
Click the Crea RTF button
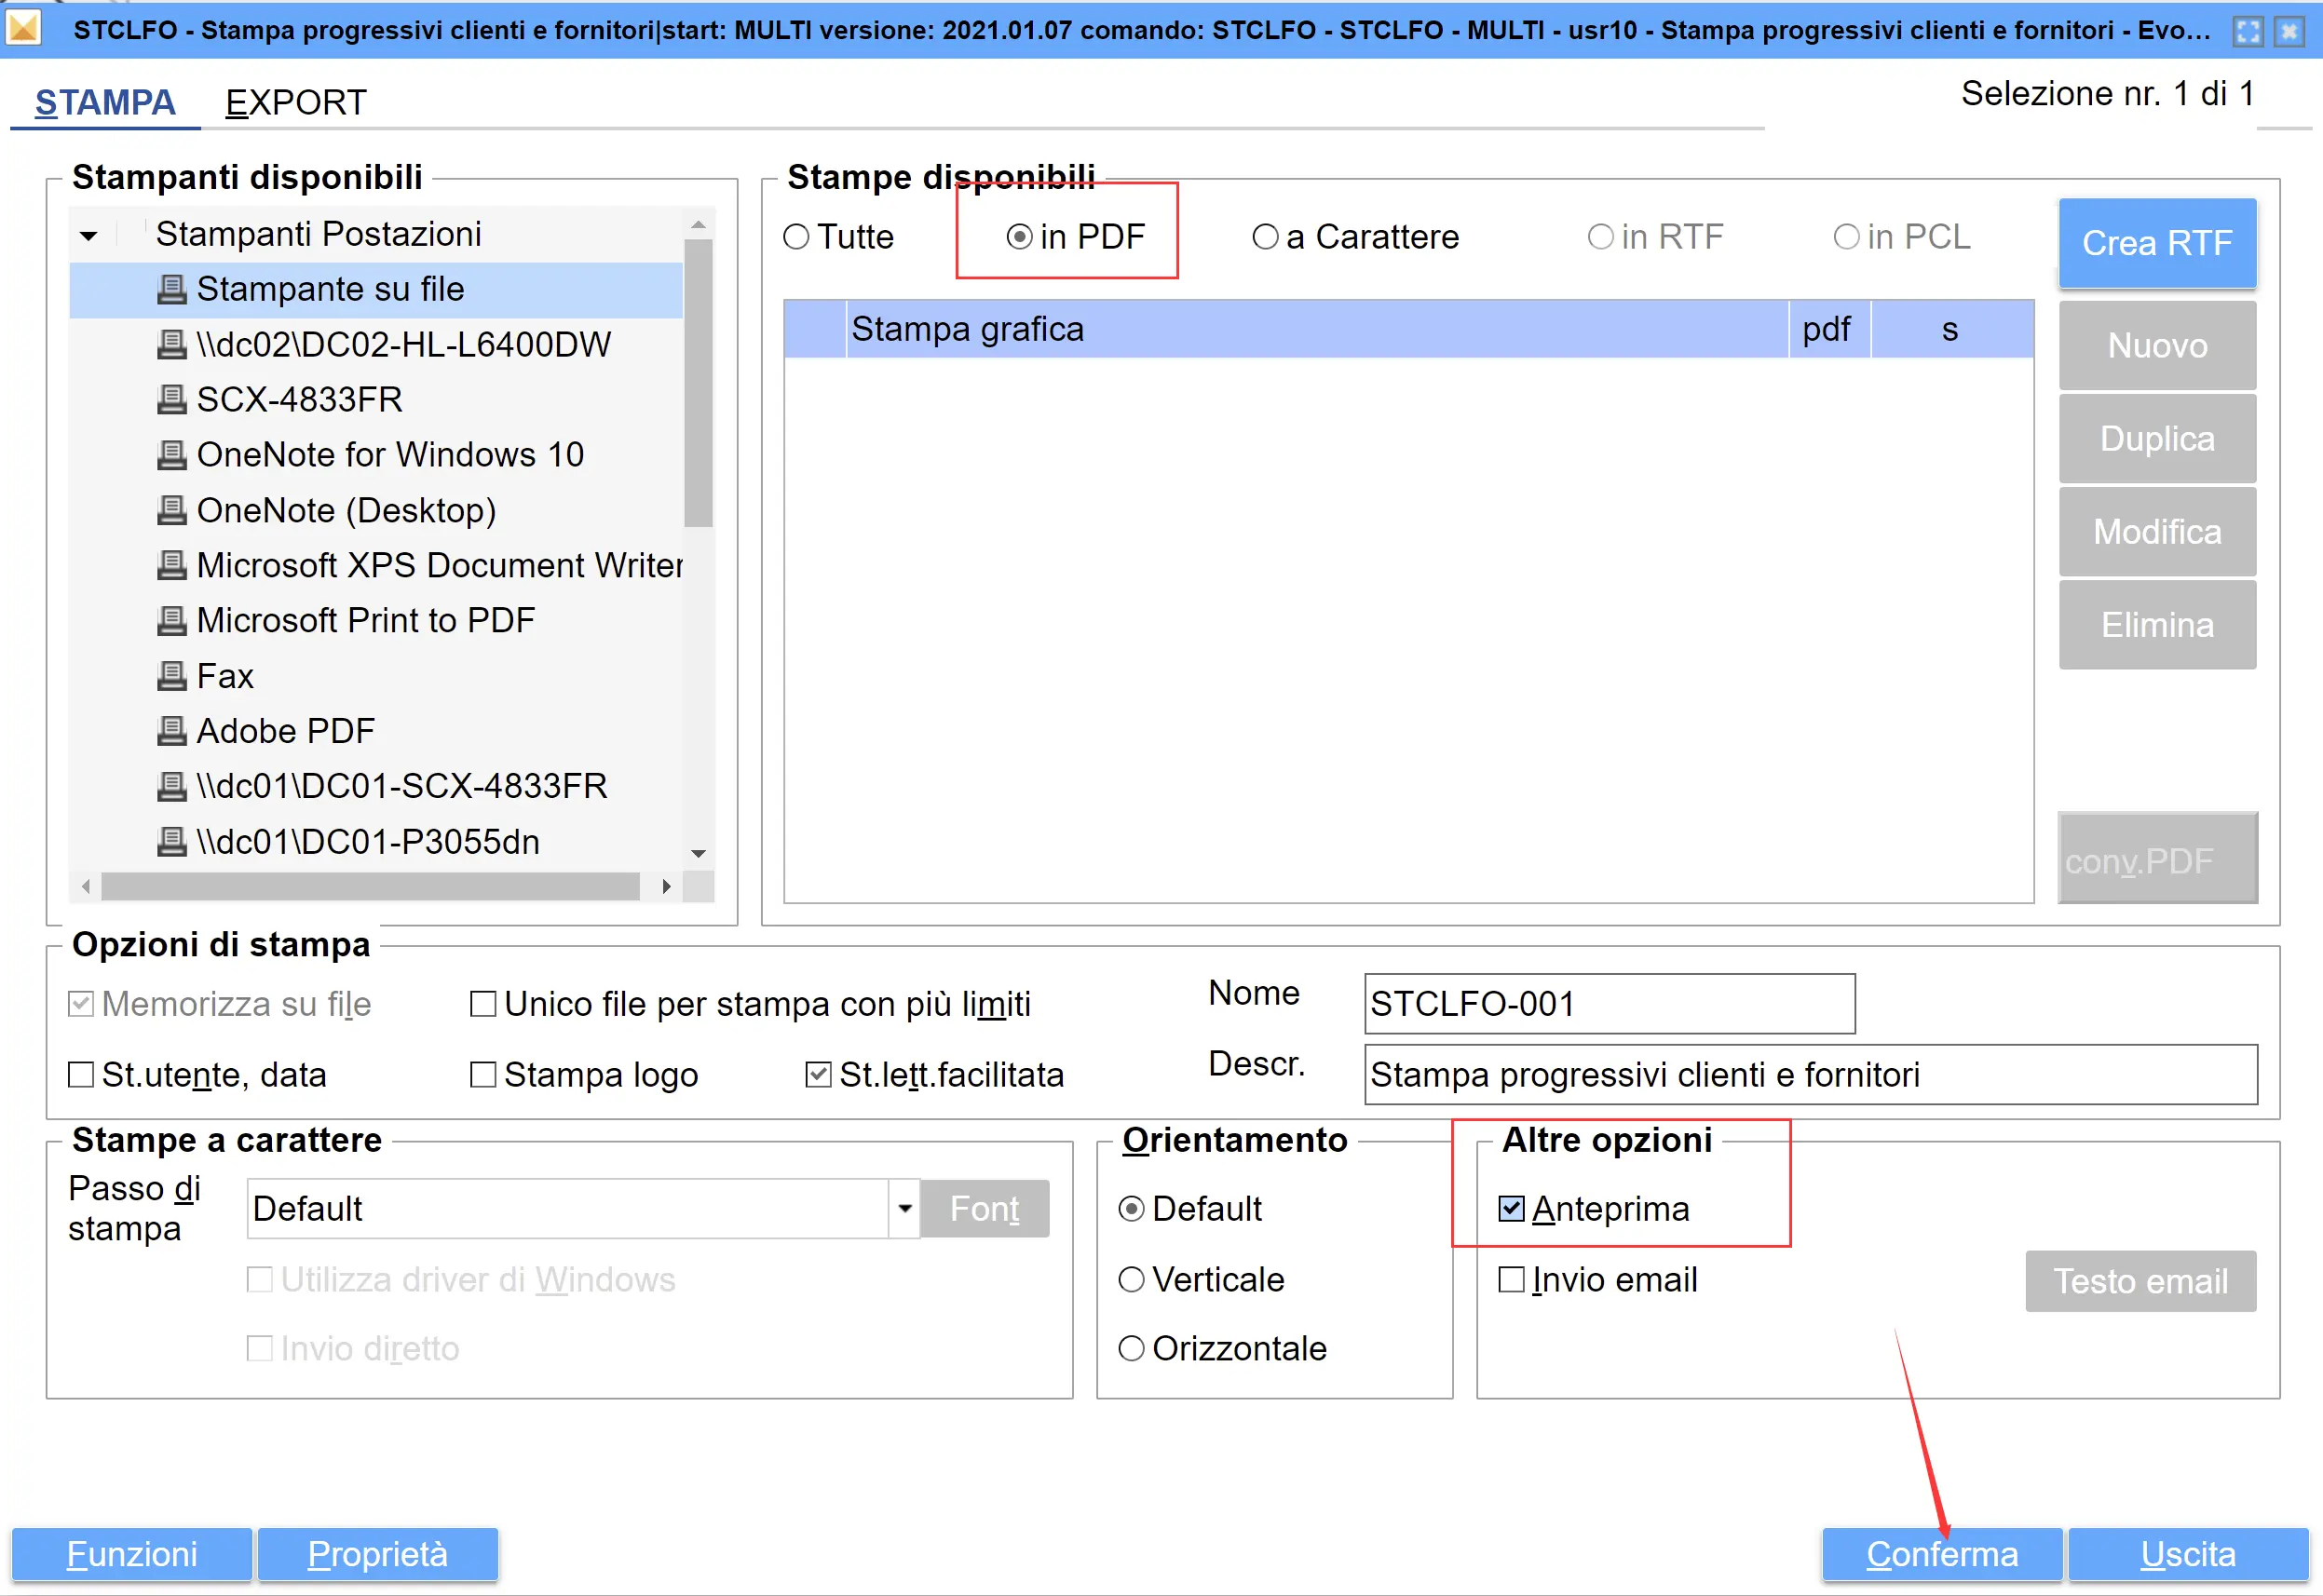click(2156, 243)
